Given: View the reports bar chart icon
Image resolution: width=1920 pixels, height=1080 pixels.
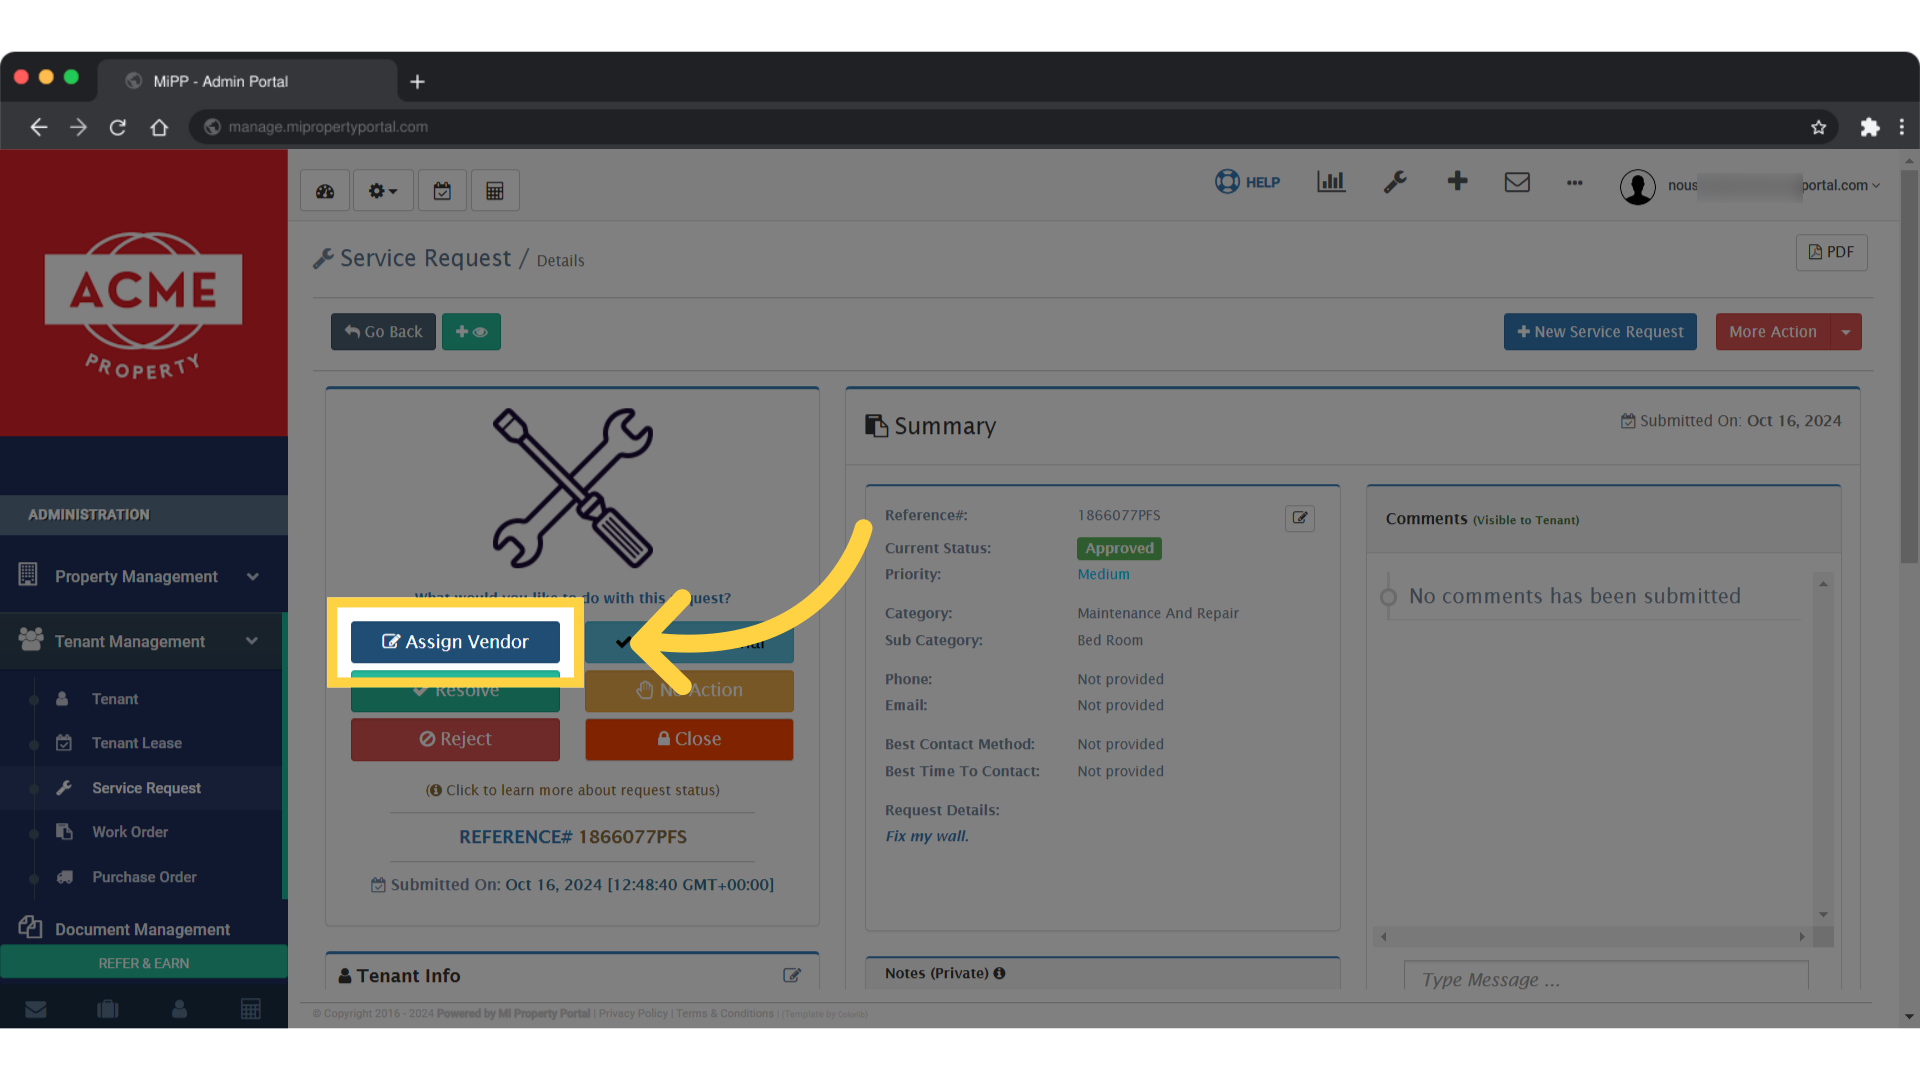Looking at the screenshot, I should 1330,182.
